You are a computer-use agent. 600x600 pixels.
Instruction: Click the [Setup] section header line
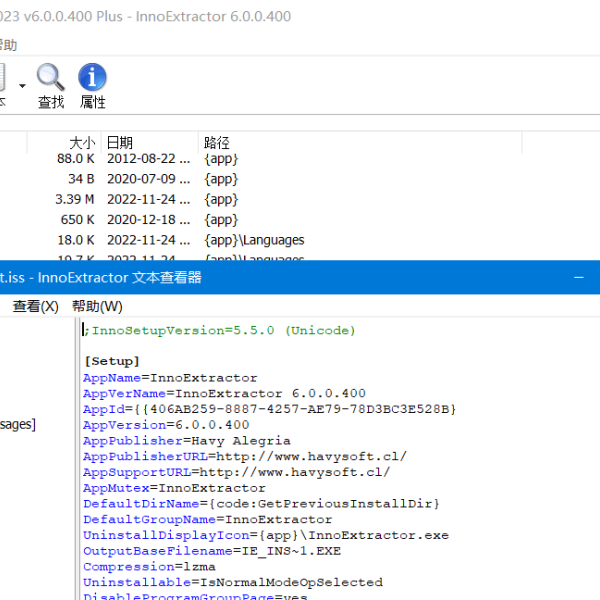pyautogui.click(x=112, y=361)
